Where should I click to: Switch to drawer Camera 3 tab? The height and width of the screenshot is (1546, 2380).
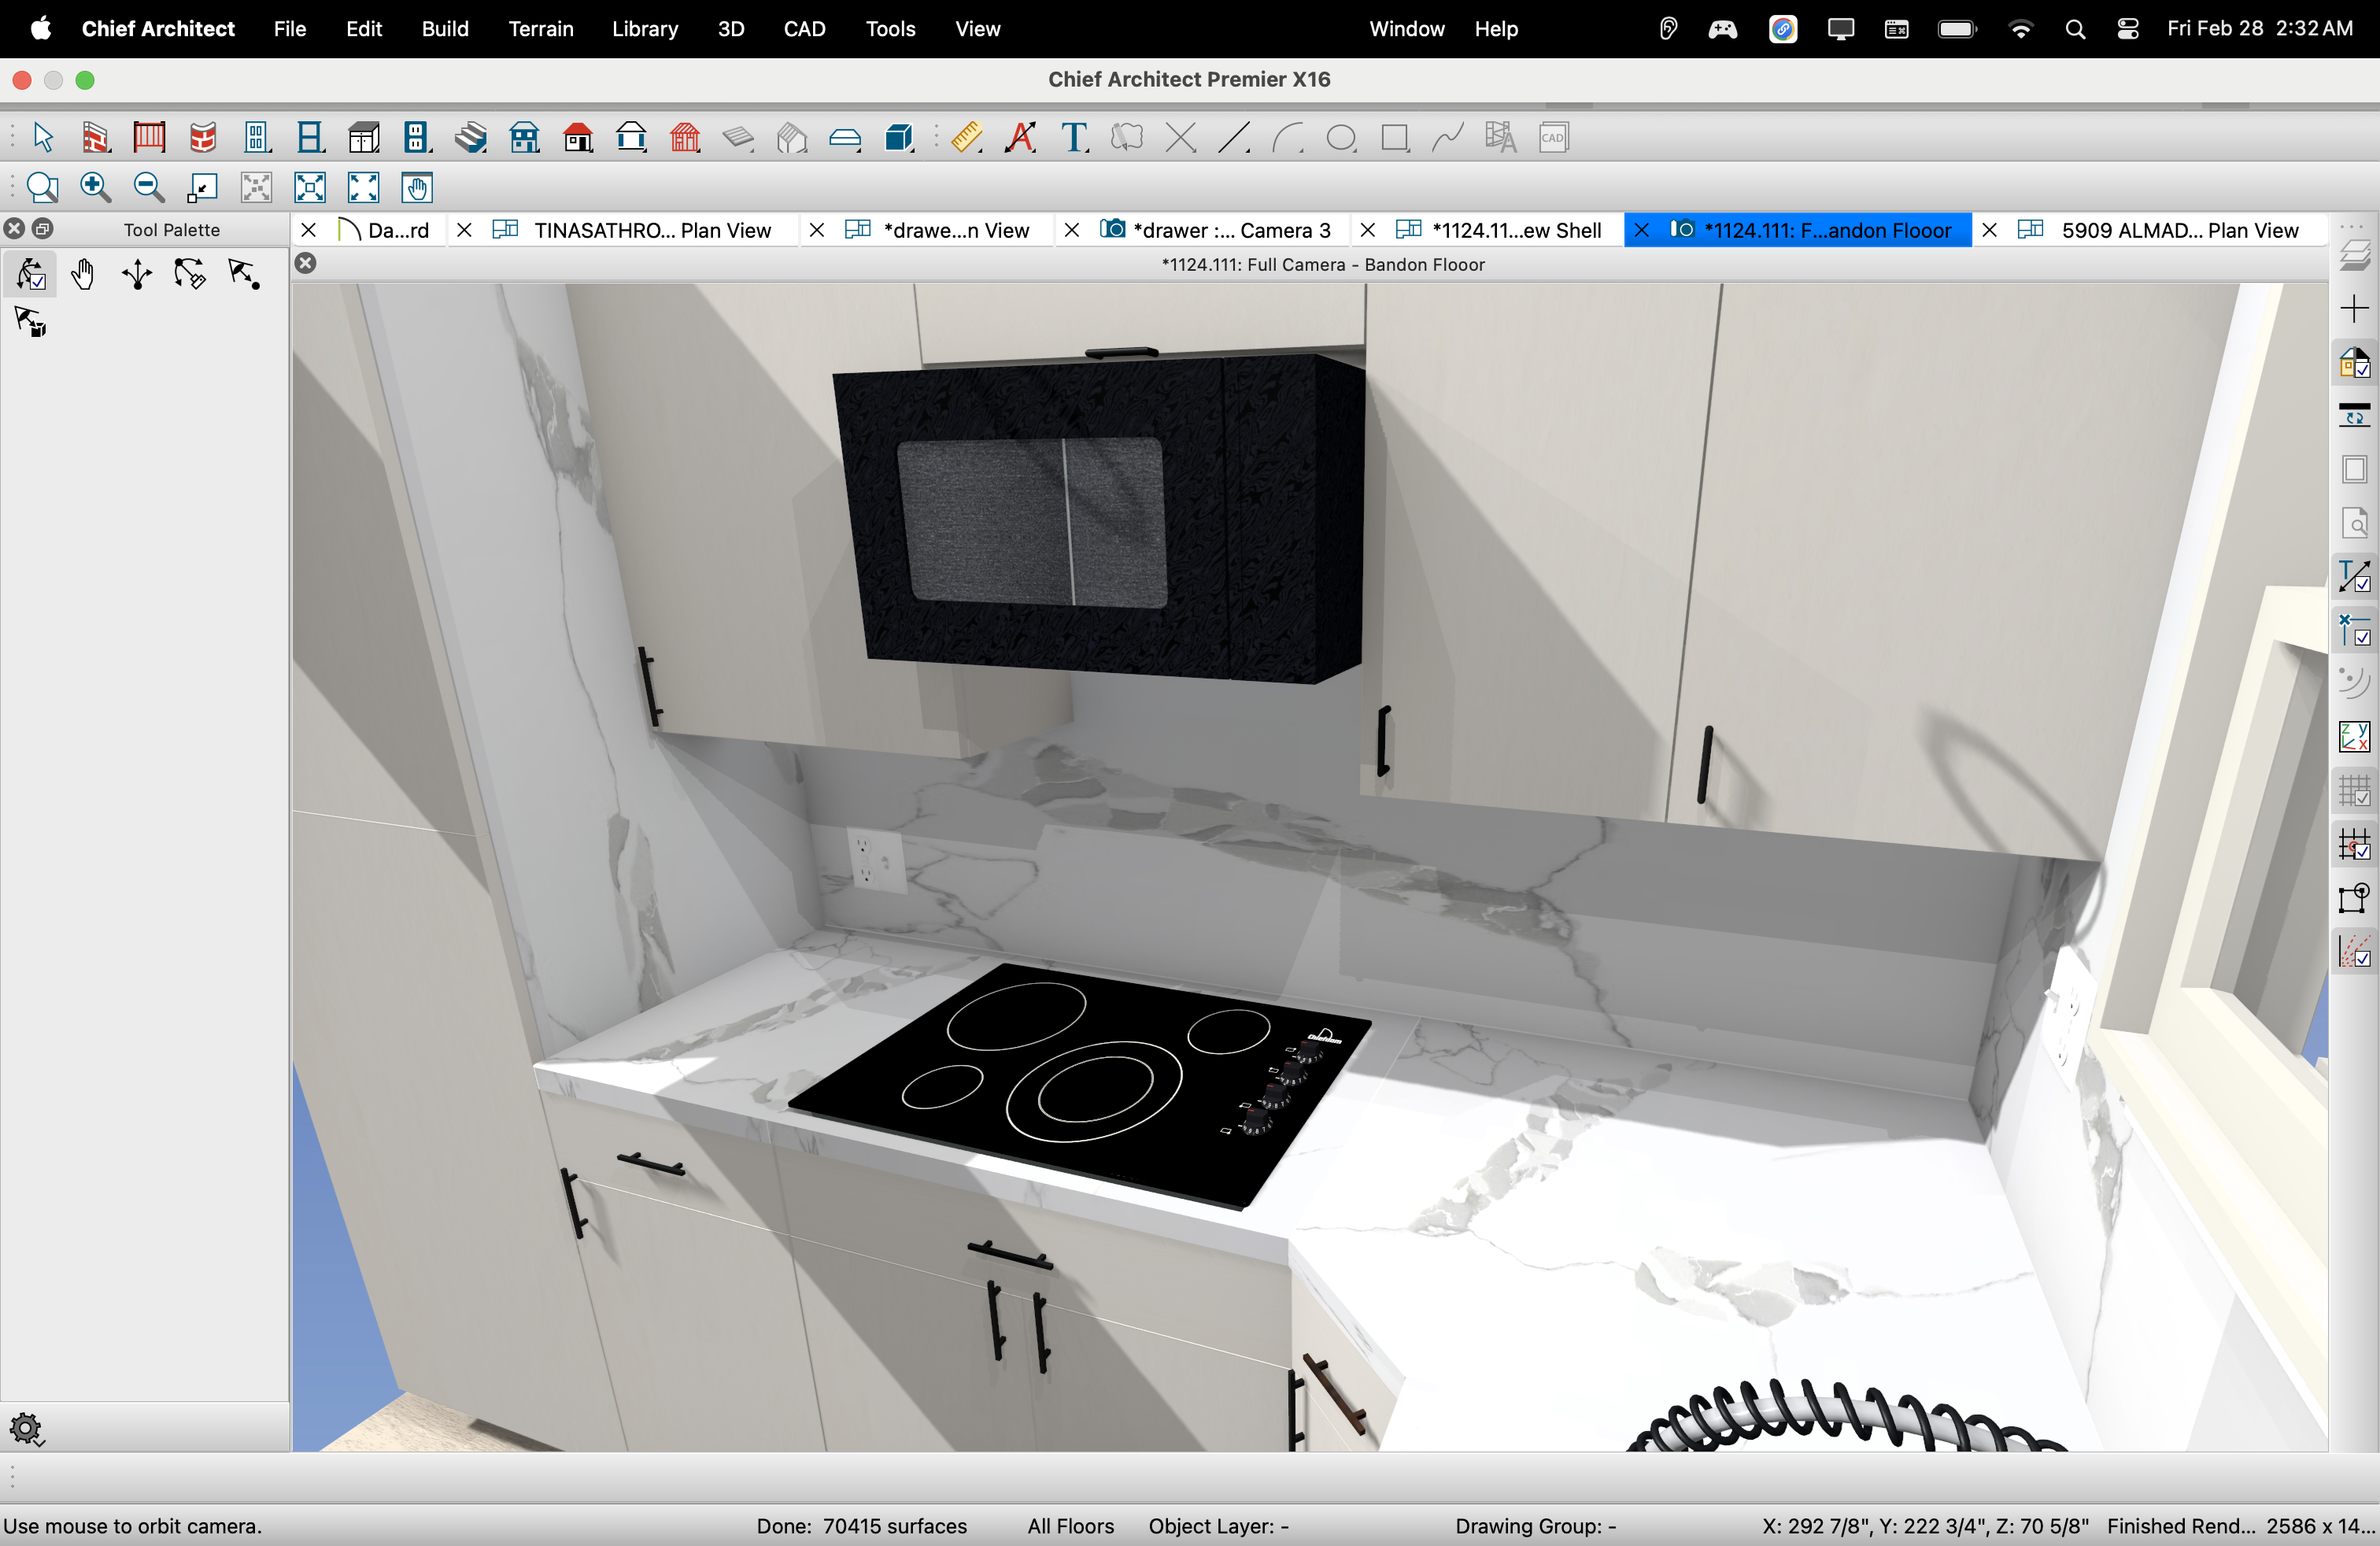pos(1231,230)
